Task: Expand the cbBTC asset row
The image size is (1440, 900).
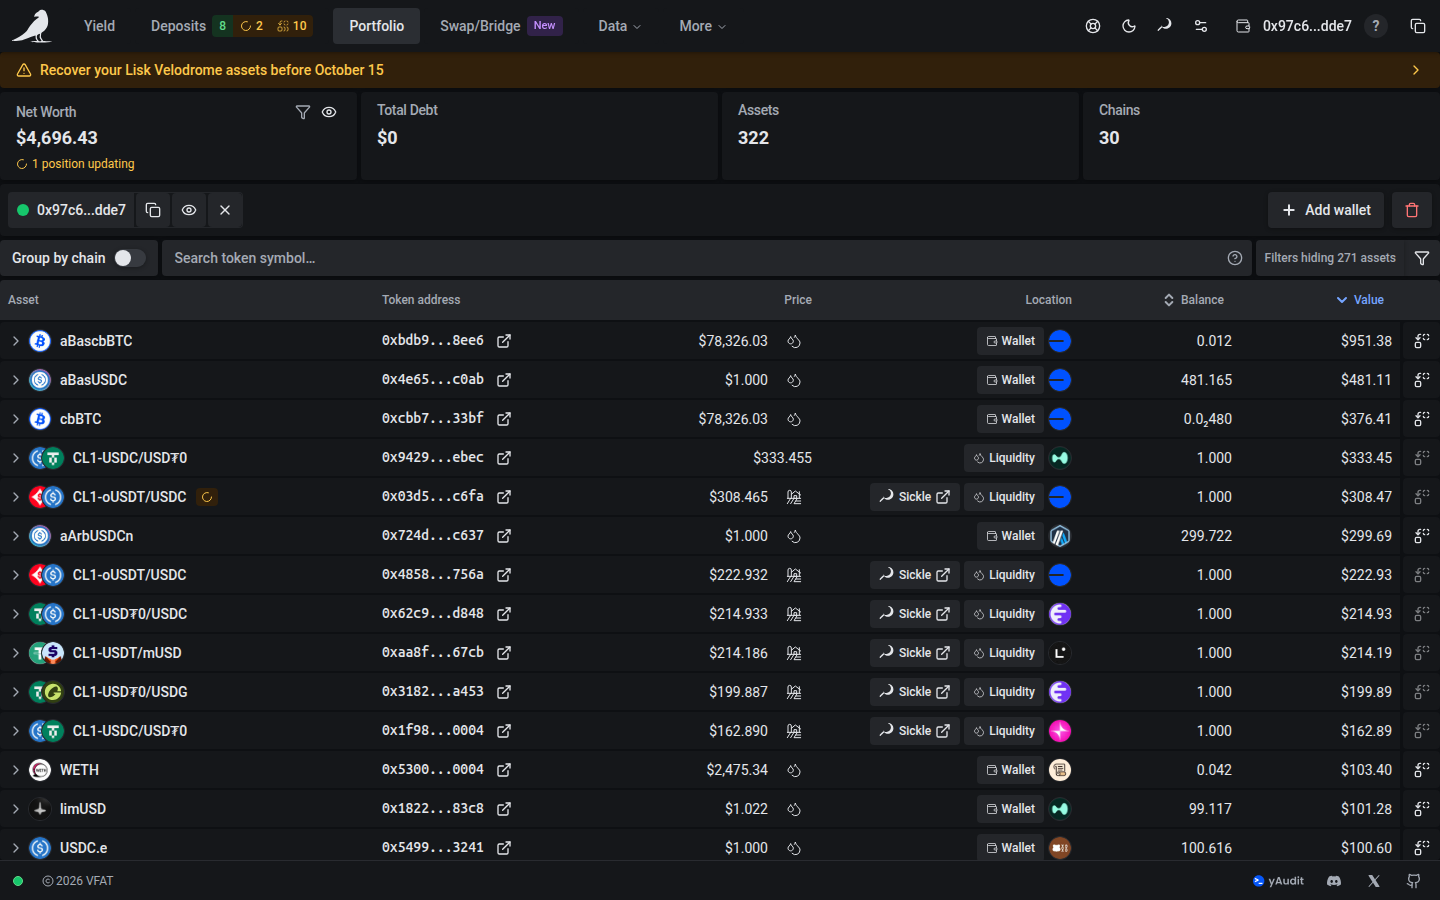Action: coord(16,419)
